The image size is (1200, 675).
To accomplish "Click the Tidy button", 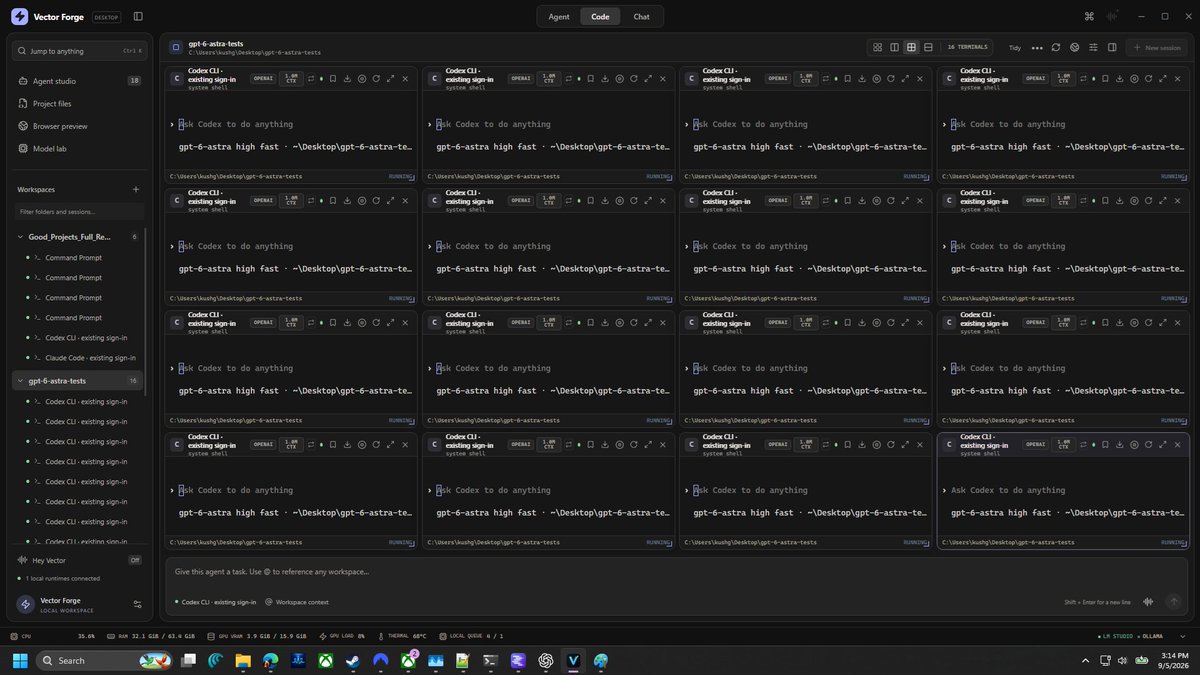I will 1015,47.
